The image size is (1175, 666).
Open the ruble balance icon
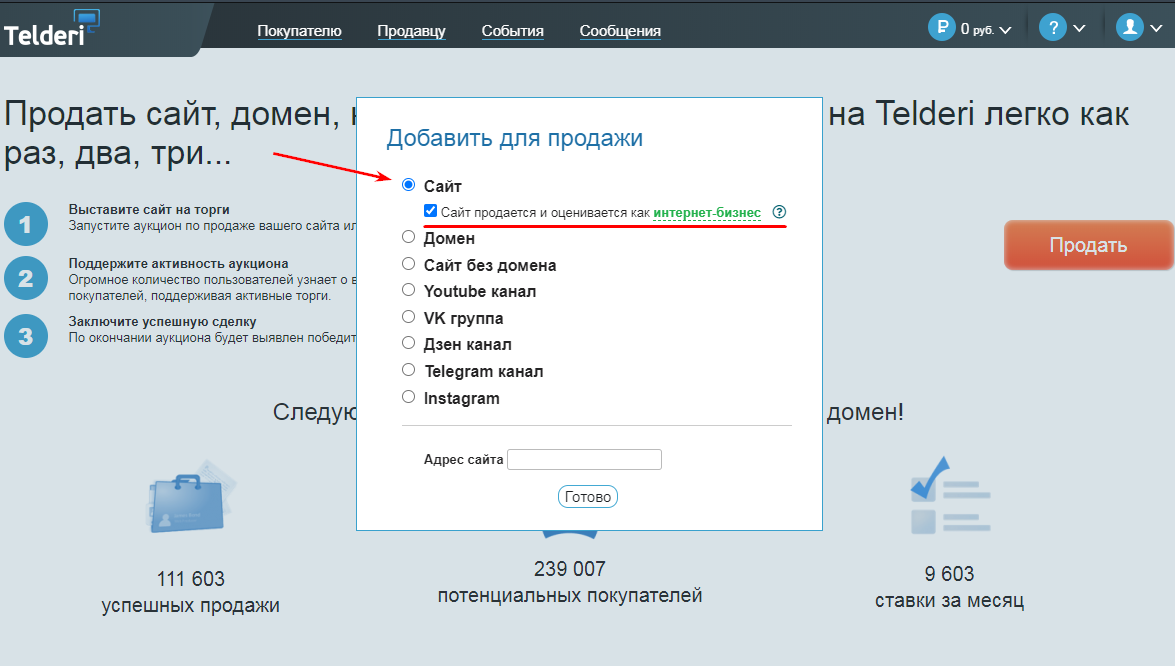coord(941,28)
